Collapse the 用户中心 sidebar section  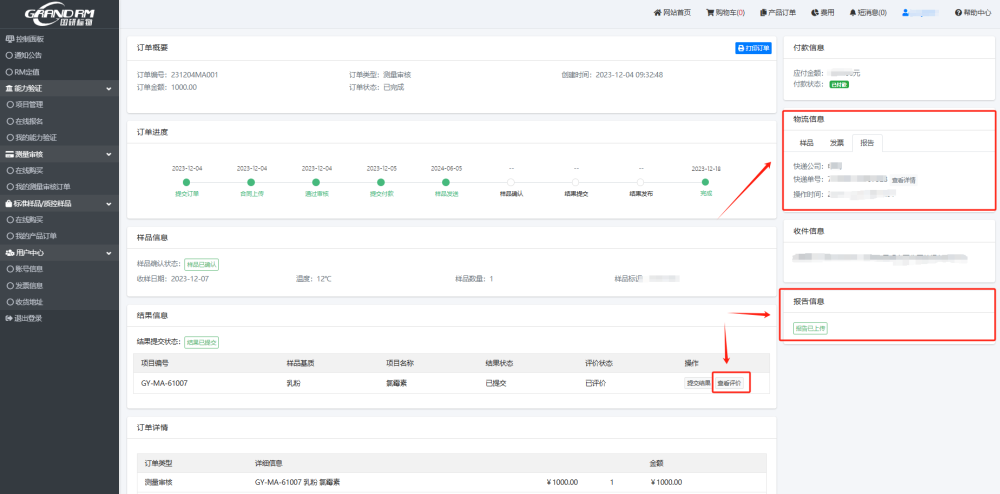(x=108, y=253)
